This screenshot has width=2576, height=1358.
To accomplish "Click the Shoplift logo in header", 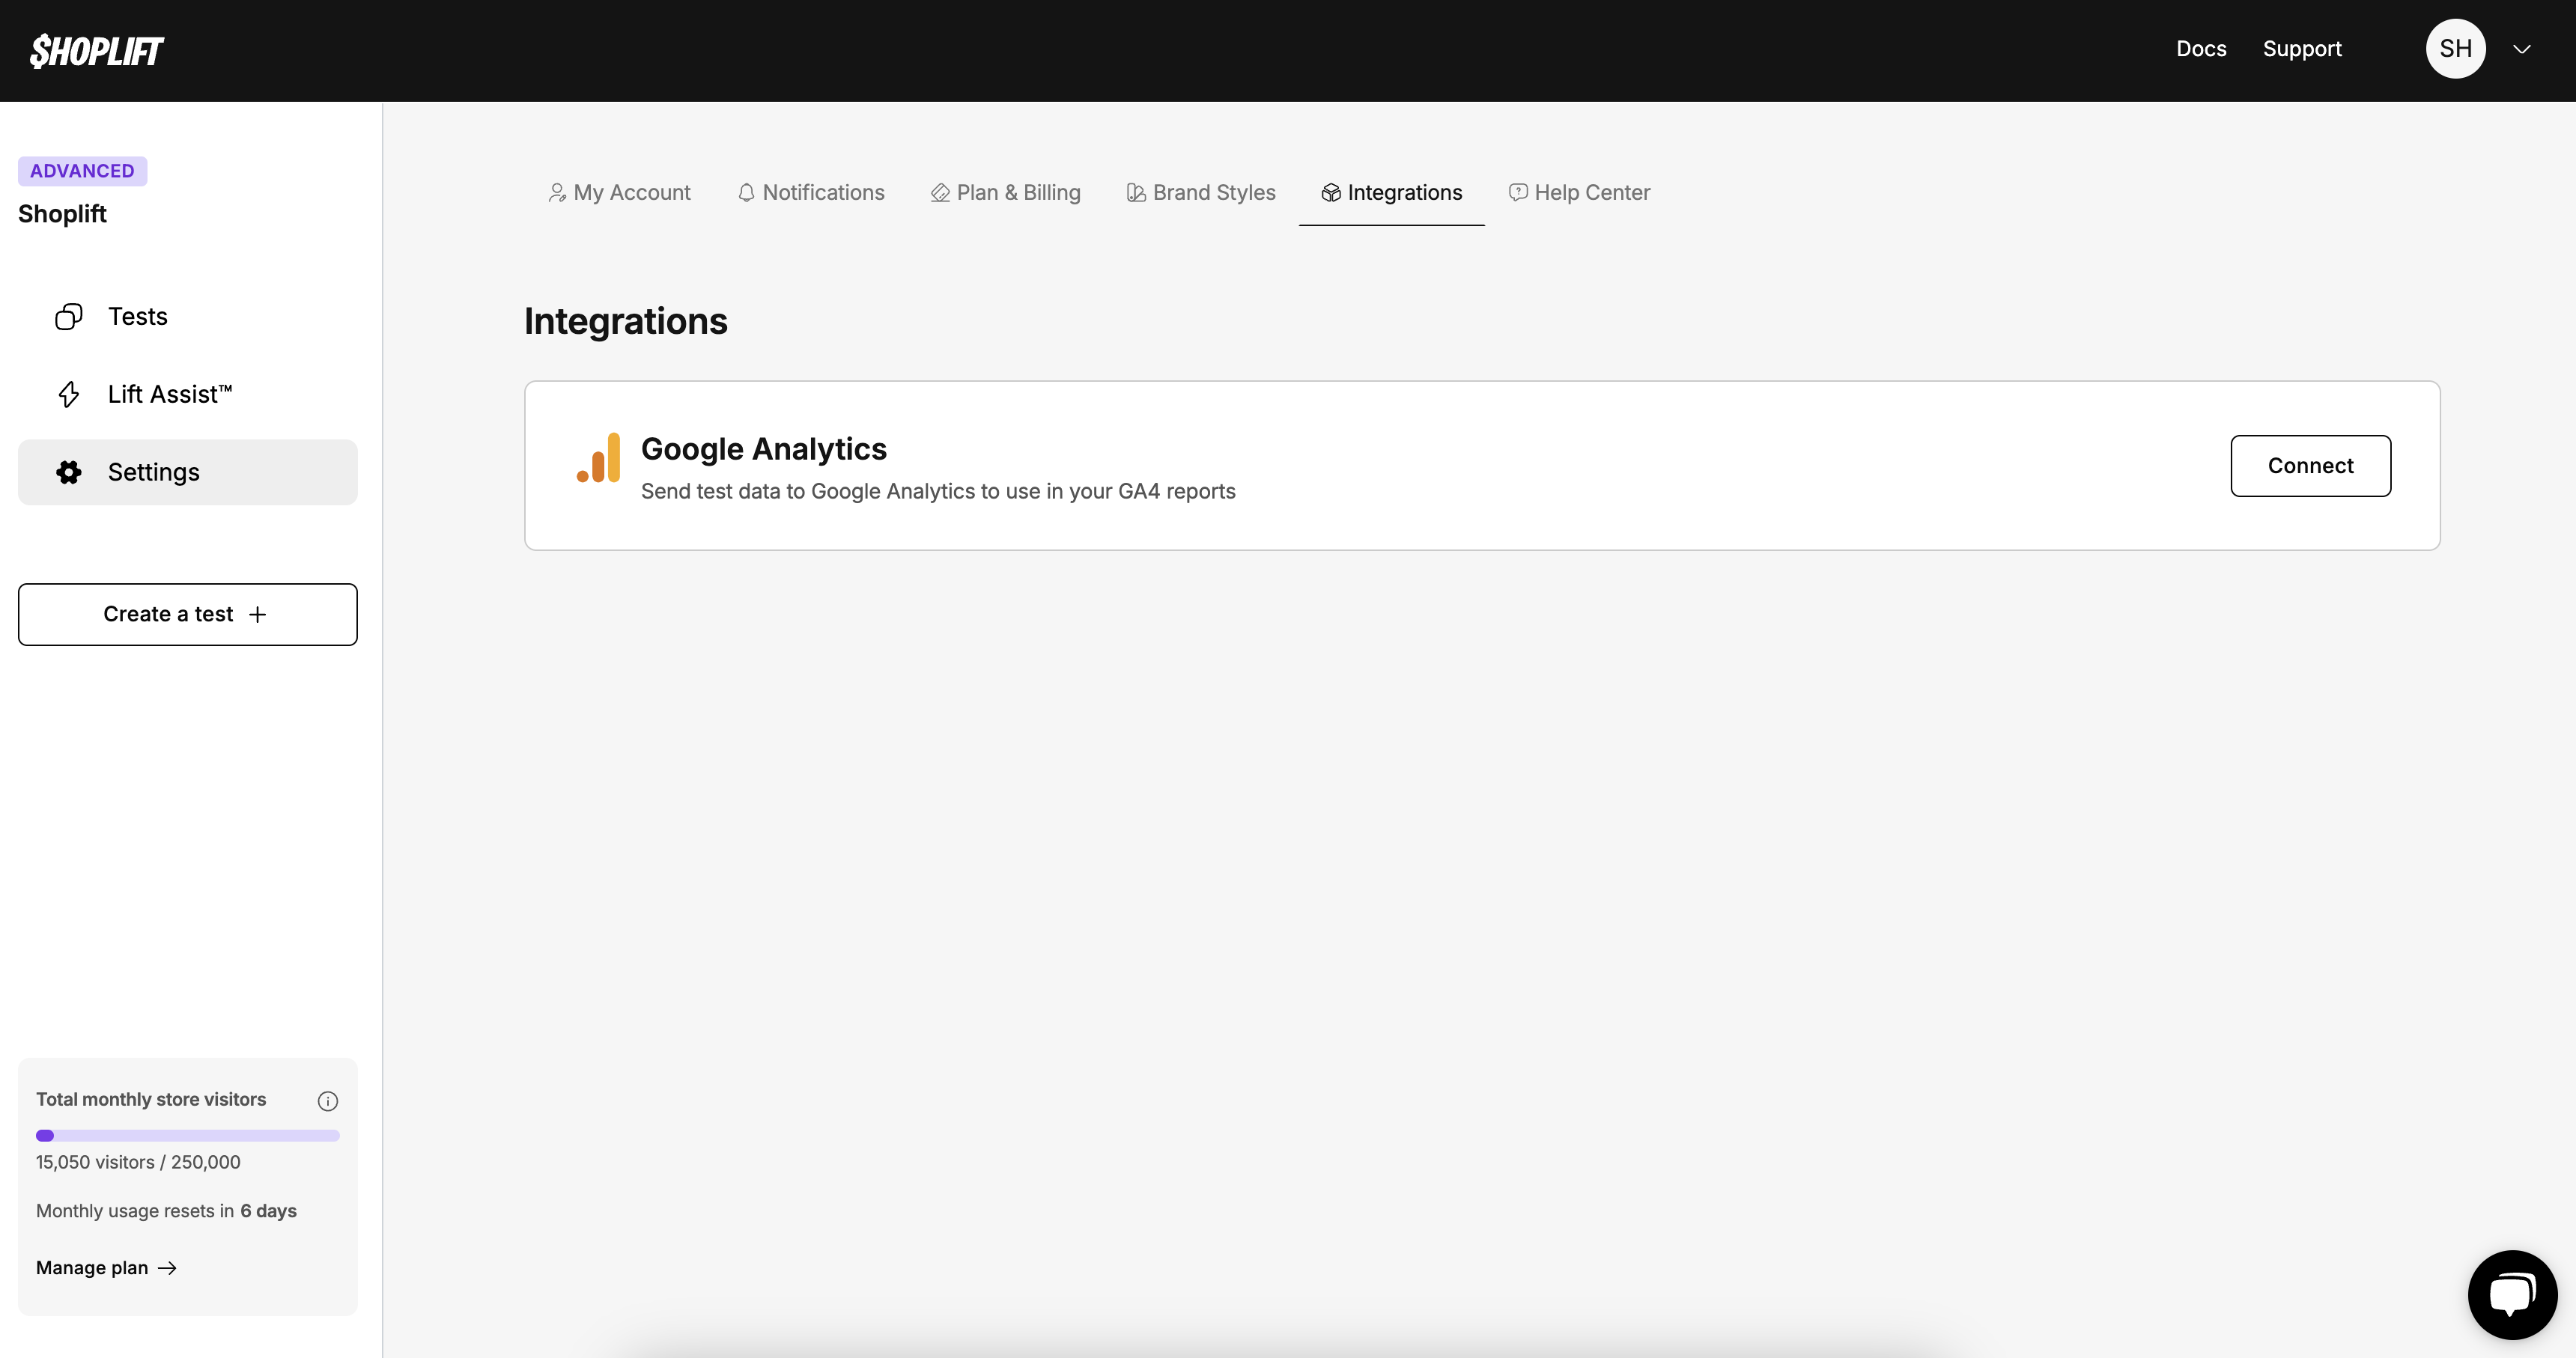I will pos(96,50).
